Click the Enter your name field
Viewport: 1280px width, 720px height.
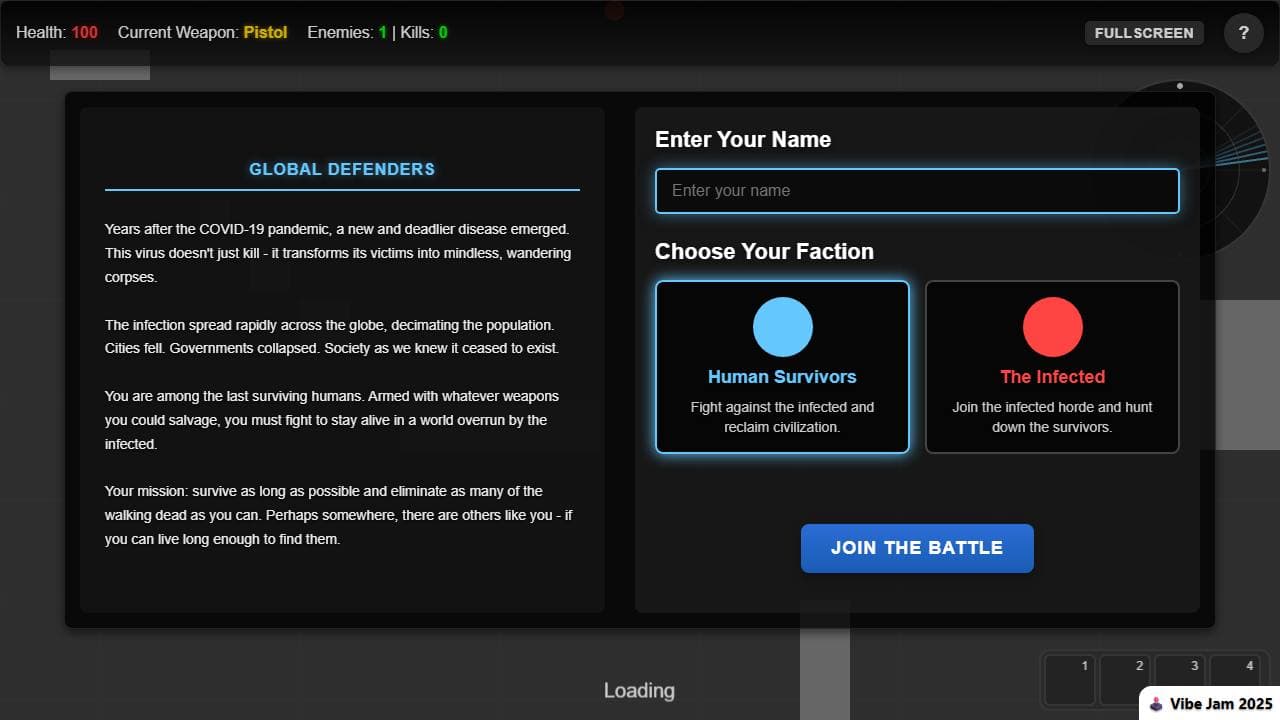917,191
